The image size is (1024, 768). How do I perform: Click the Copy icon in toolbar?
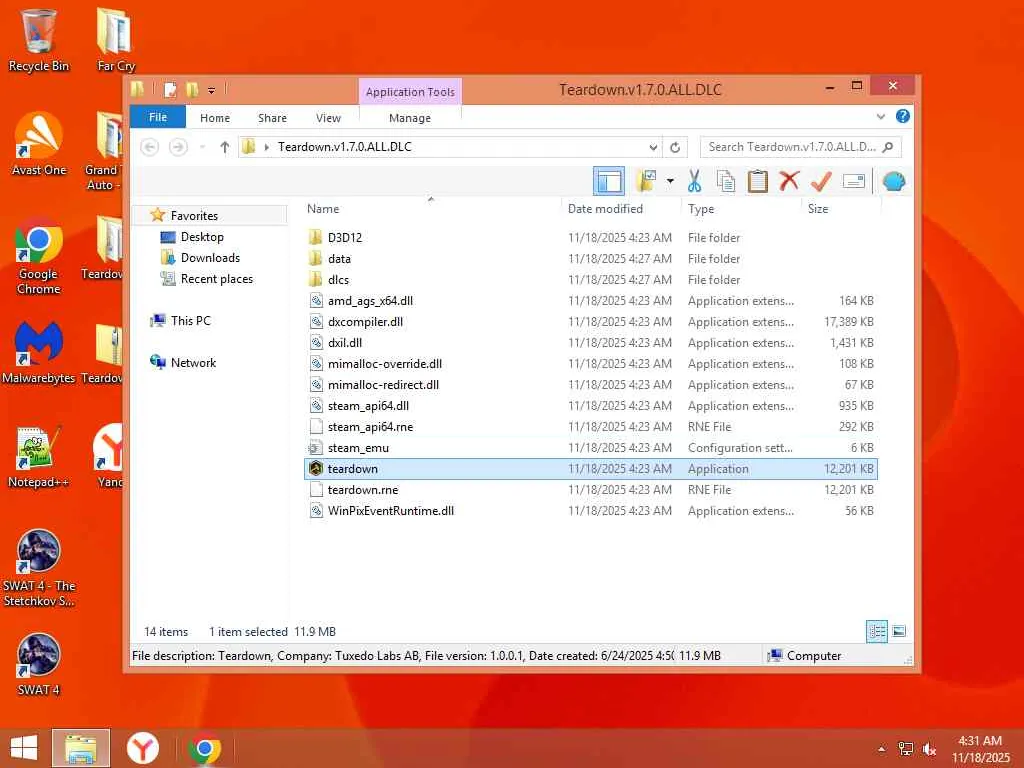726,181
